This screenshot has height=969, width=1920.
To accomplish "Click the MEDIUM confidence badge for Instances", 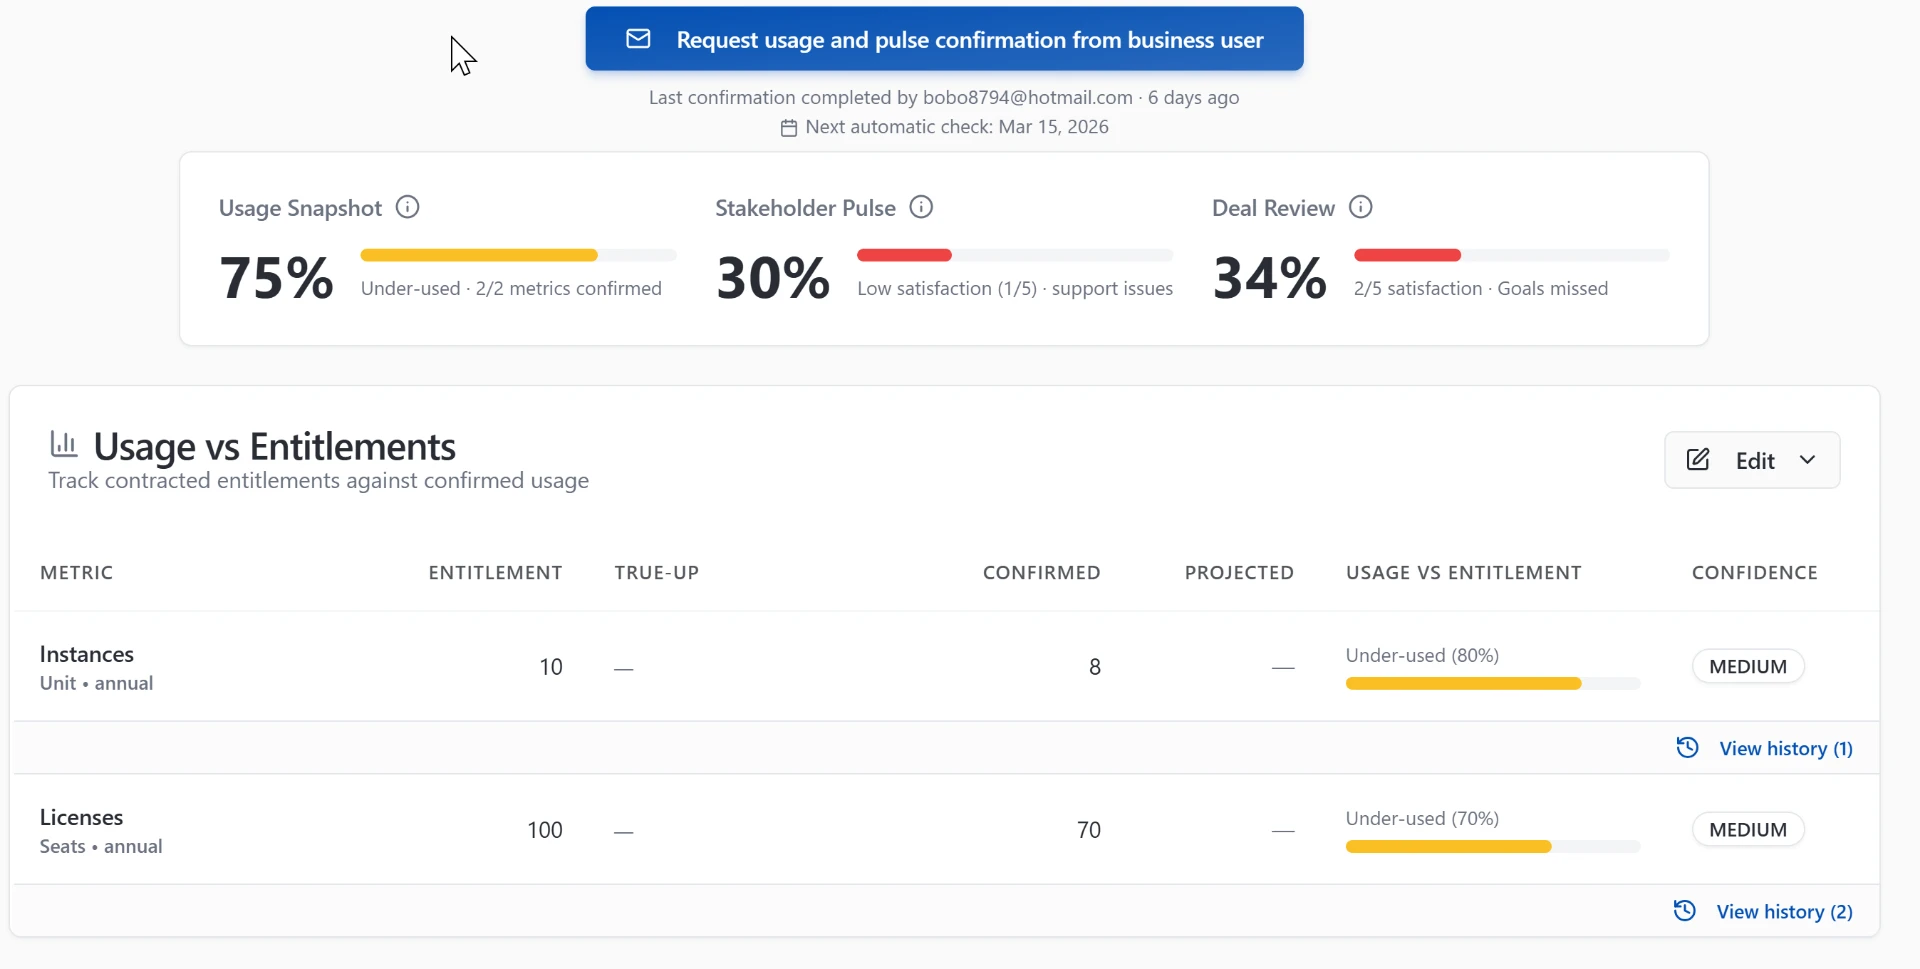I will coord(1748,667).
